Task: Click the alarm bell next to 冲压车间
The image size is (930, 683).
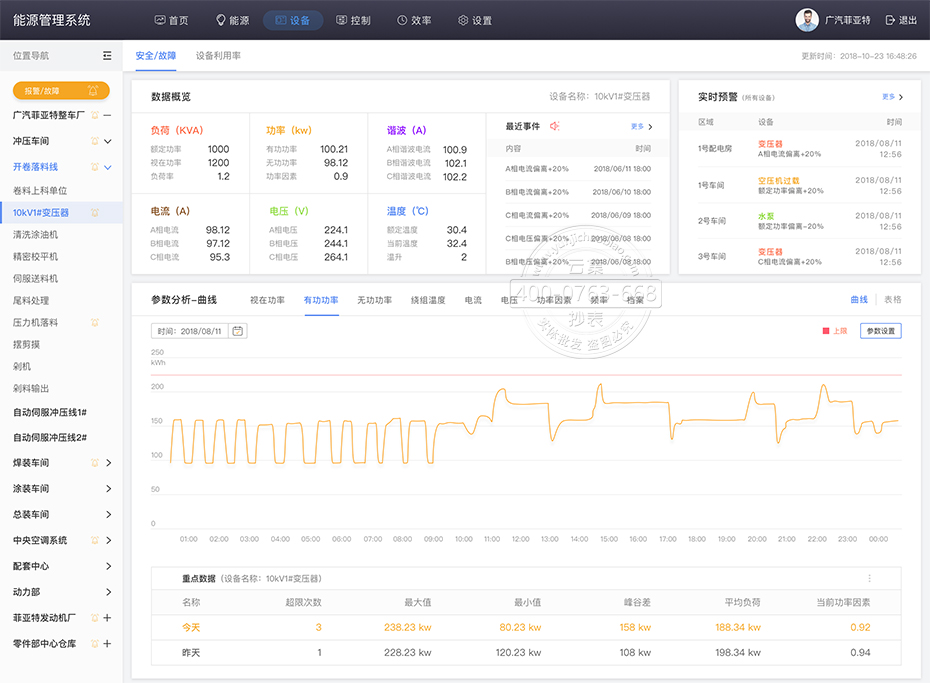Action: (x=94, y=141)
